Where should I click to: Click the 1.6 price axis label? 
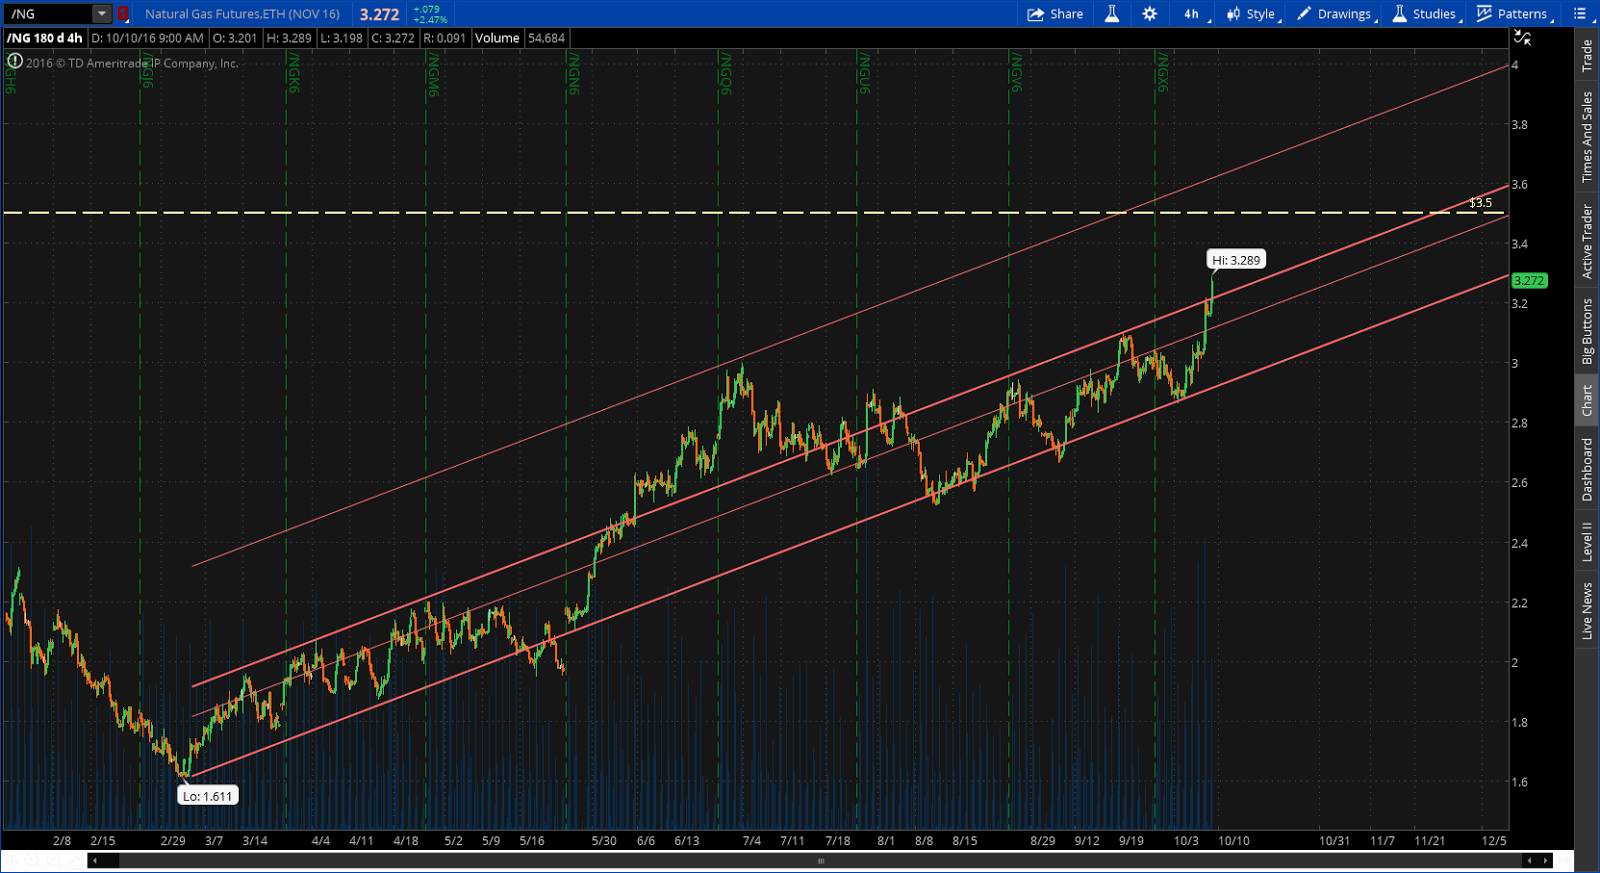1519,782
